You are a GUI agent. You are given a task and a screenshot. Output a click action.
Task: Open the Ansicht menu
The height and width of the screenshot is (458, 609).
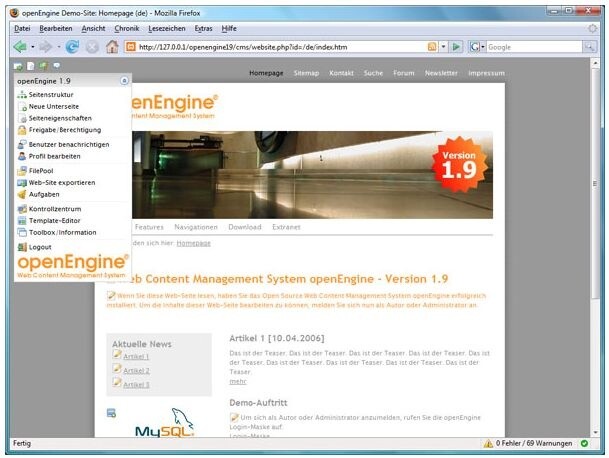pos(93,28)
